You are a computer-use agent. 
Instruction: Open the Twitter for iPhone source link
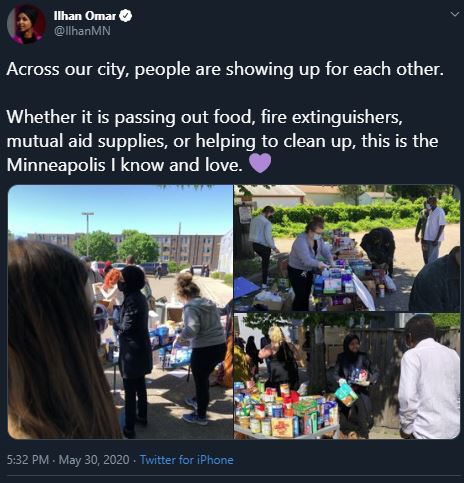[x=187, y=460]
